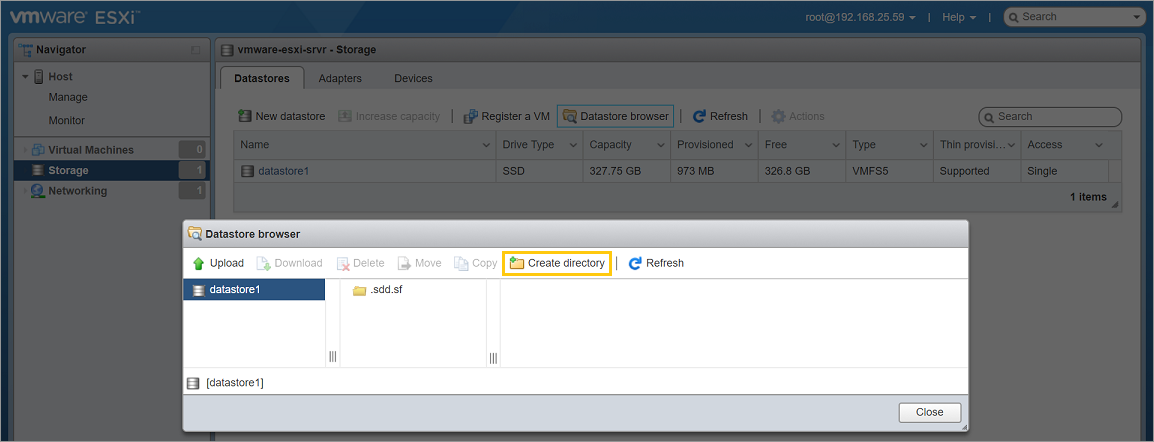Expand the Virtual Machines tree node

click(x=25, y=150)
